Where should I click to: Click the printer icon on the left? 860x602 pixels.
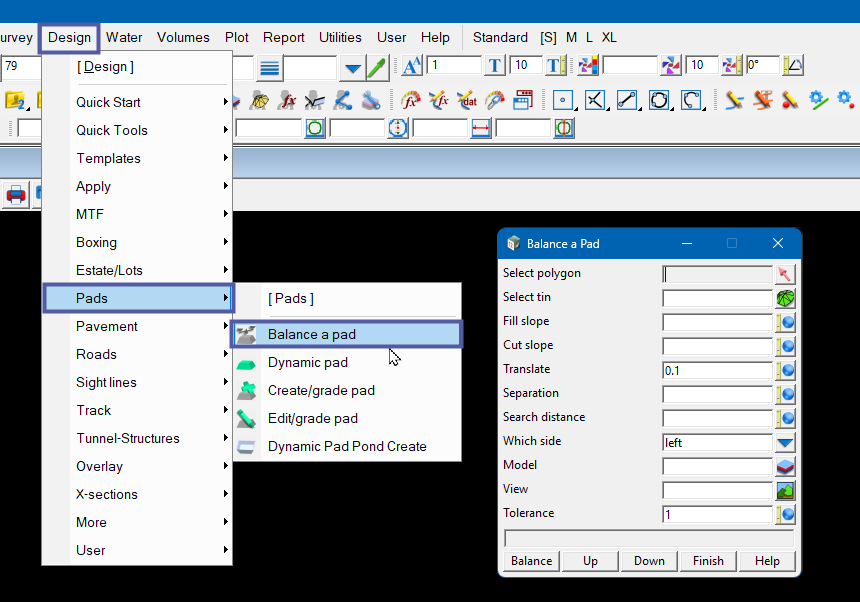[x=16, y=194]
